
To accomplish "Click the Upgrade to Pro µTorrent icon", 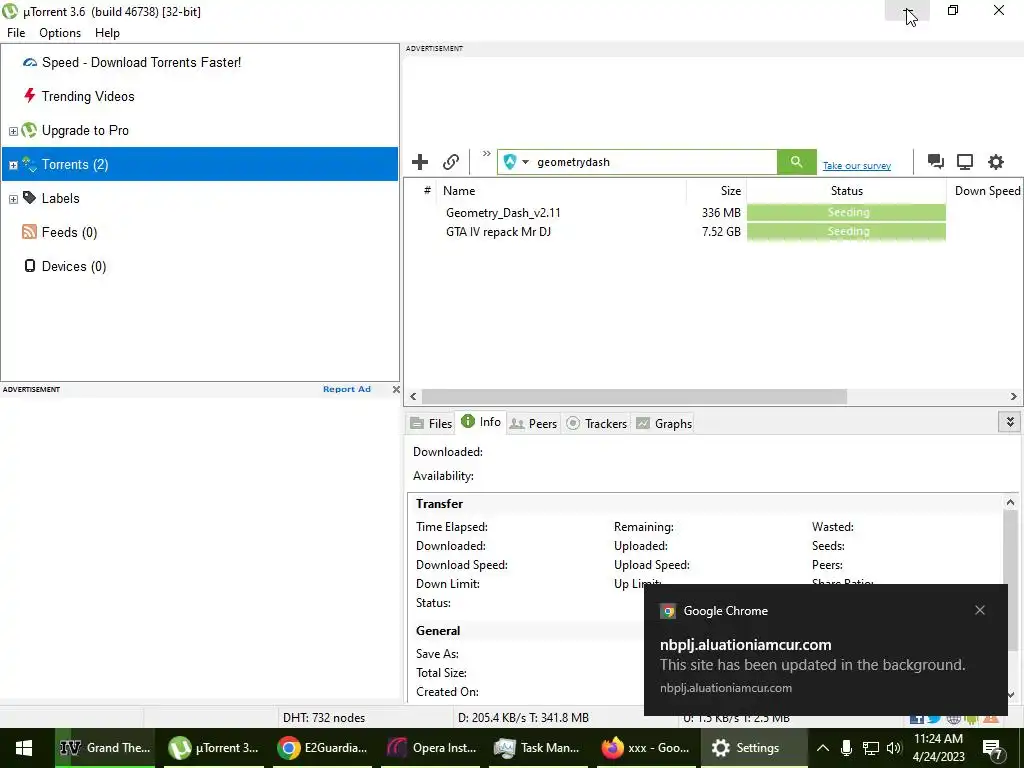I will pos(29,130).
